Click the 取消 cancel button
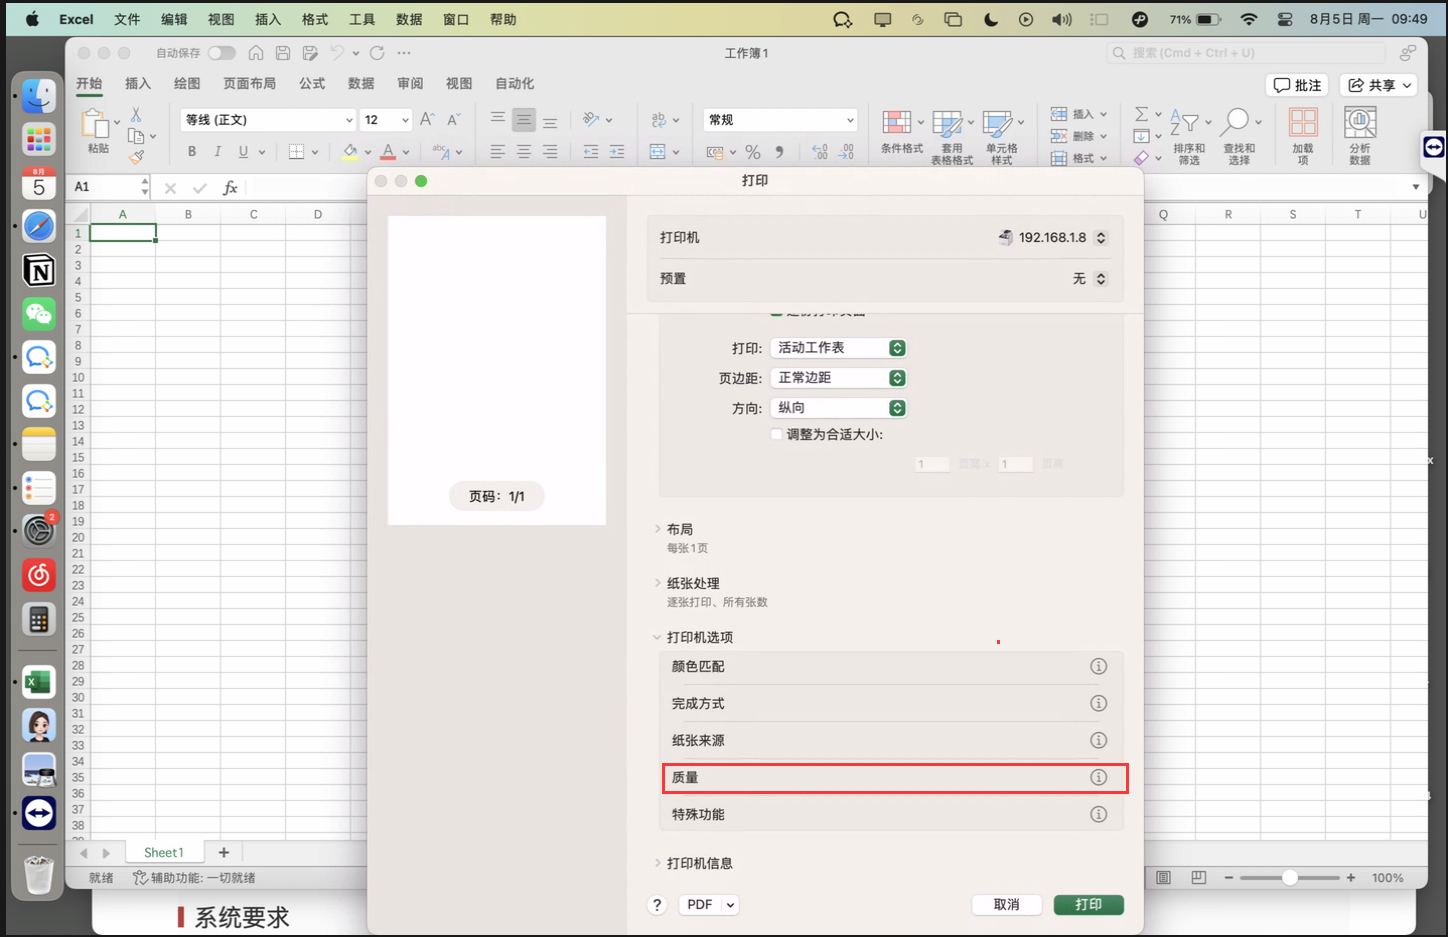The width and height of the screenshot is (1448, 937). click(1006, 905)
